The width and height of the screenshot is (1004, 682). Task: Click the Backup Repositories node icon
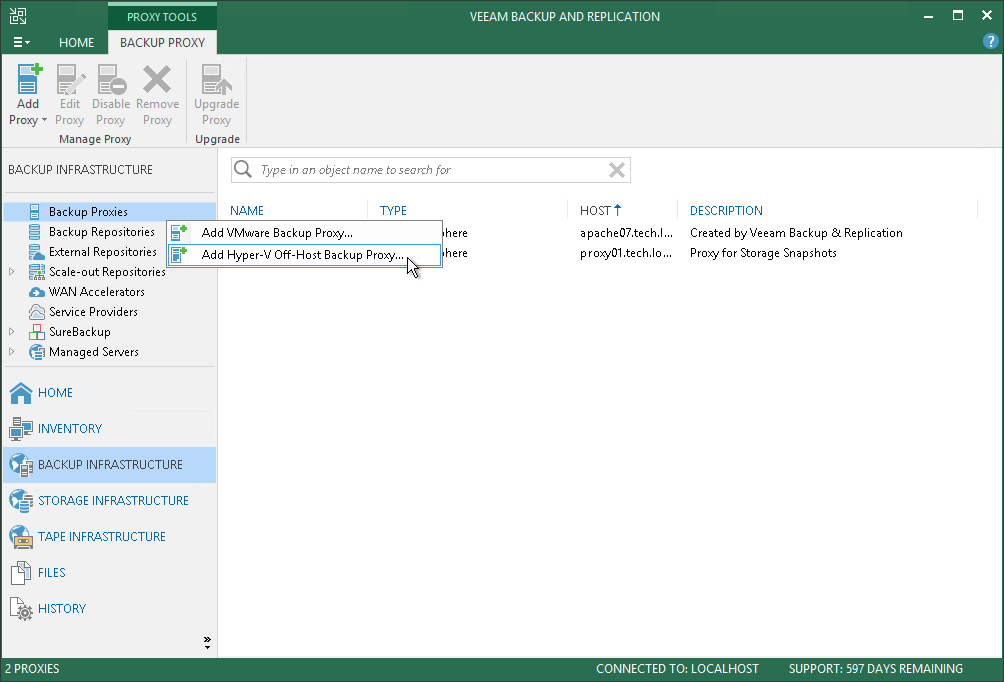click(x=35, y=232)
